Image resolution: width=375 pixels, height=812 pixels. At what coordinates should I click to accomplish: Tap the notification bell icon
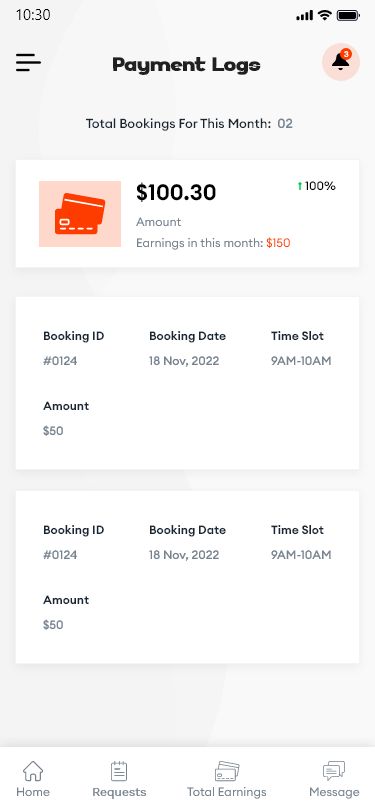pos(341,62)
